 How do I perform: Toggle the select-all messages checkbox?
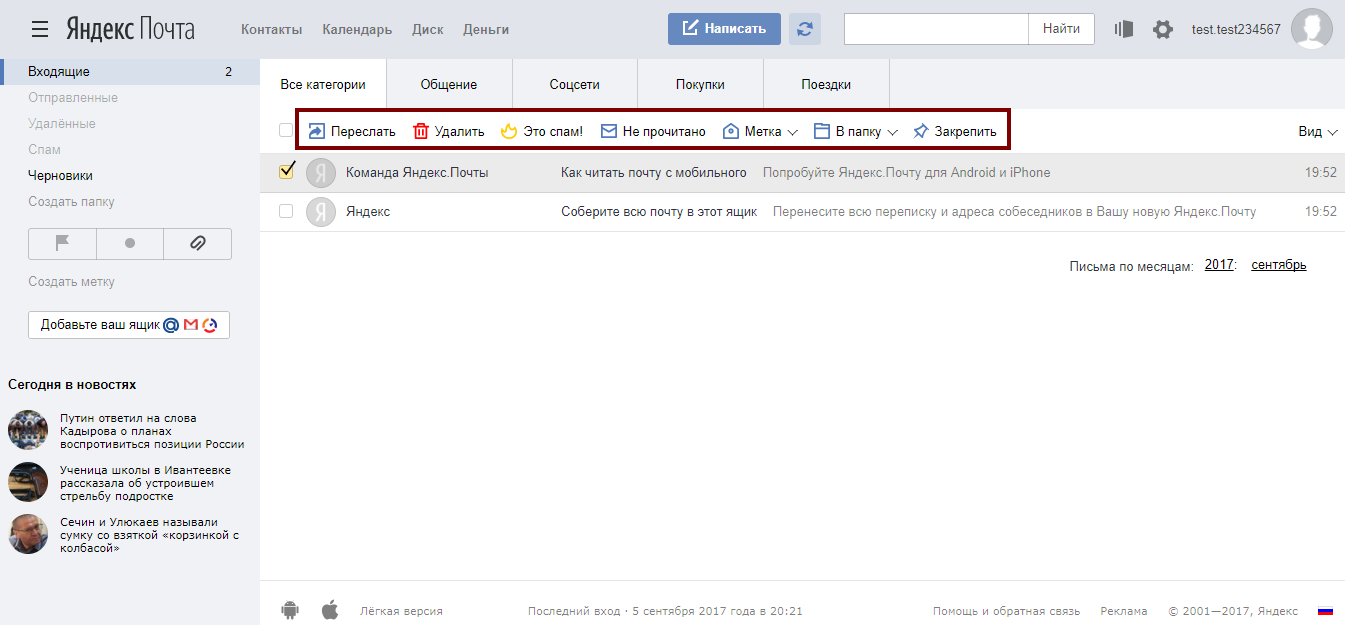click(286, 131)
